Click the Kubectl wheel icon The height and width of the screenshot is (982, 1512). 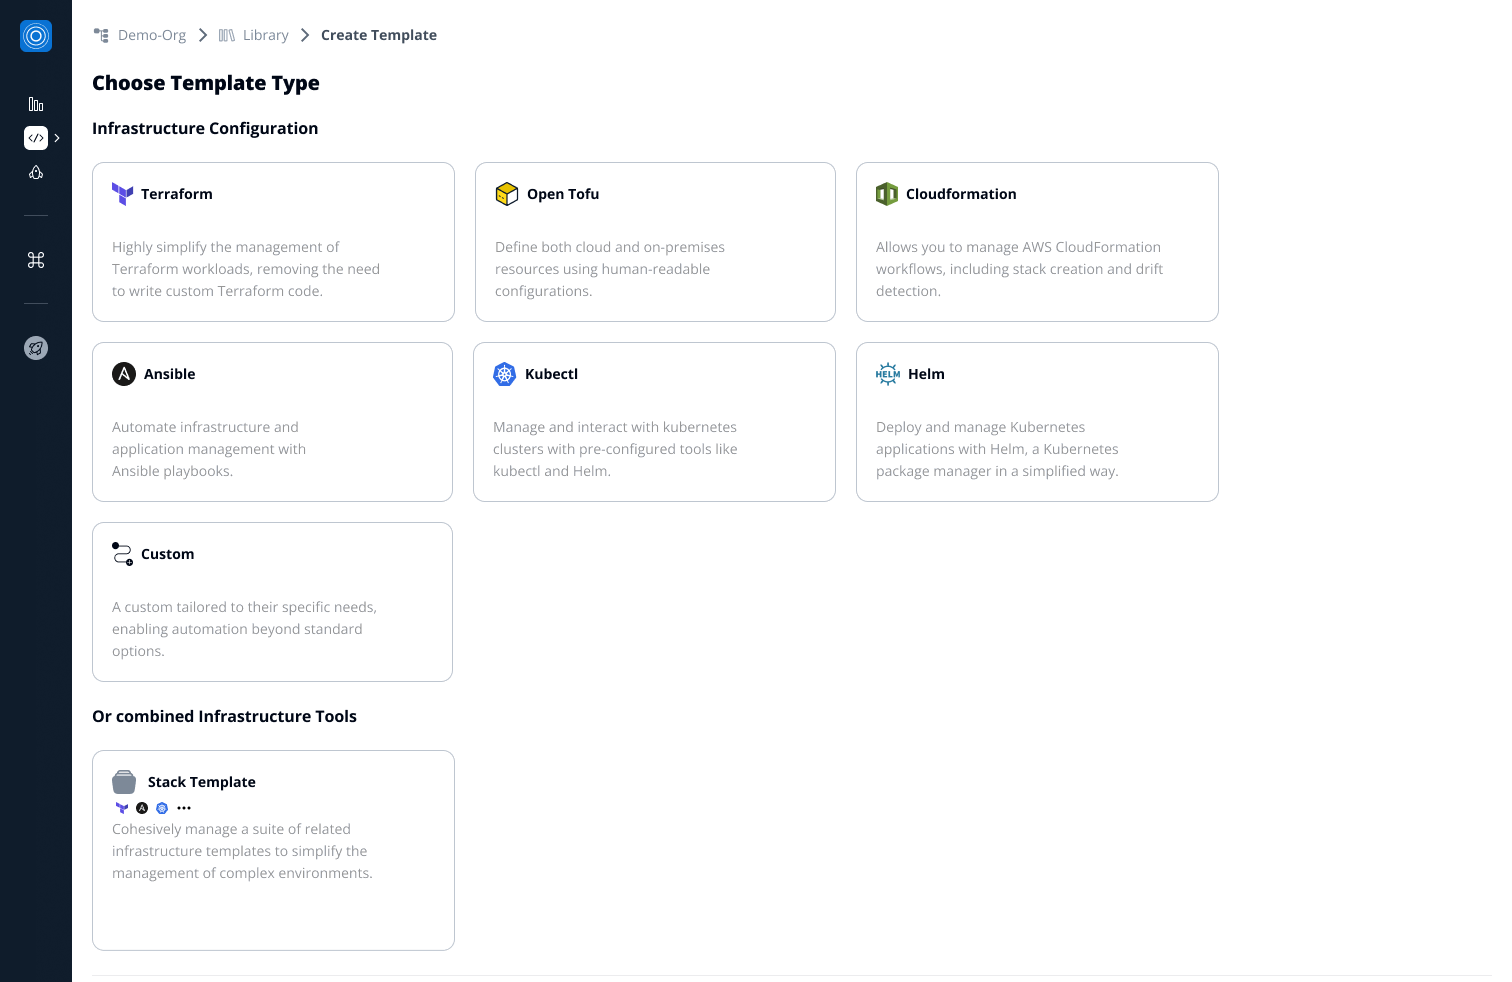[x=505, y=374]
